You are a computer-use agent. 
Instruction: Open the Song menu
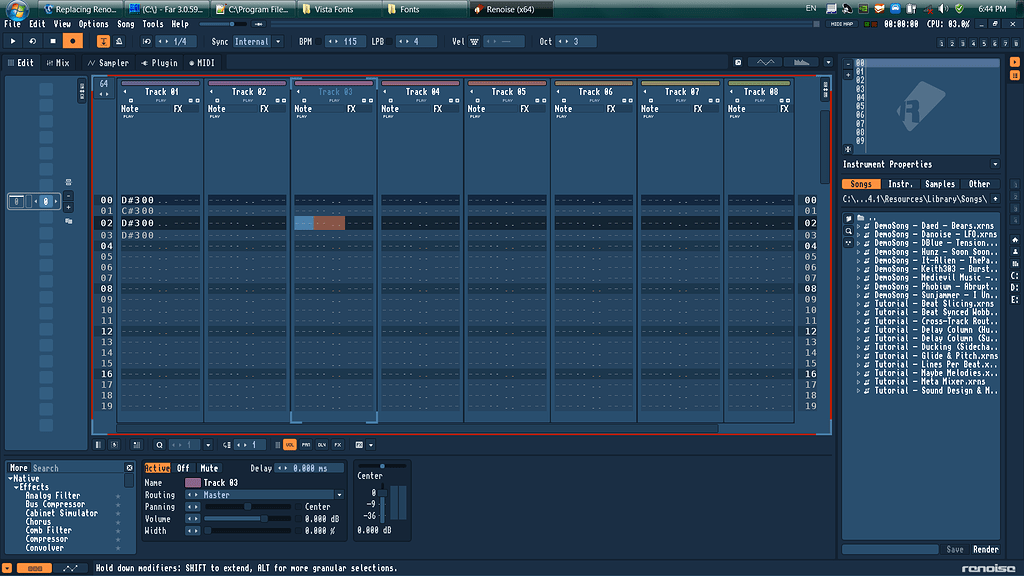[126, 24]
